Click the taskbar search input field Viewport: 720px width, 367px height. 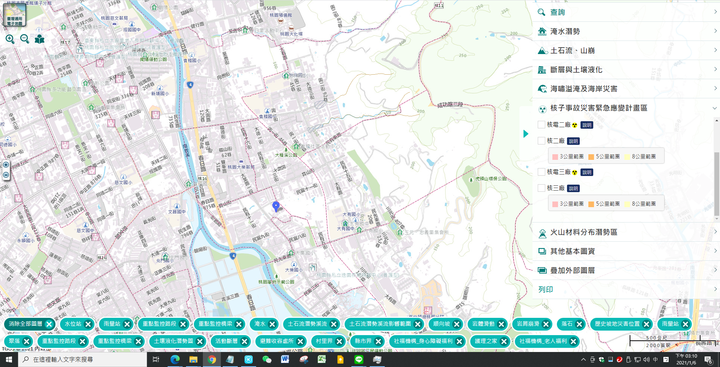[x=83, y=360]
